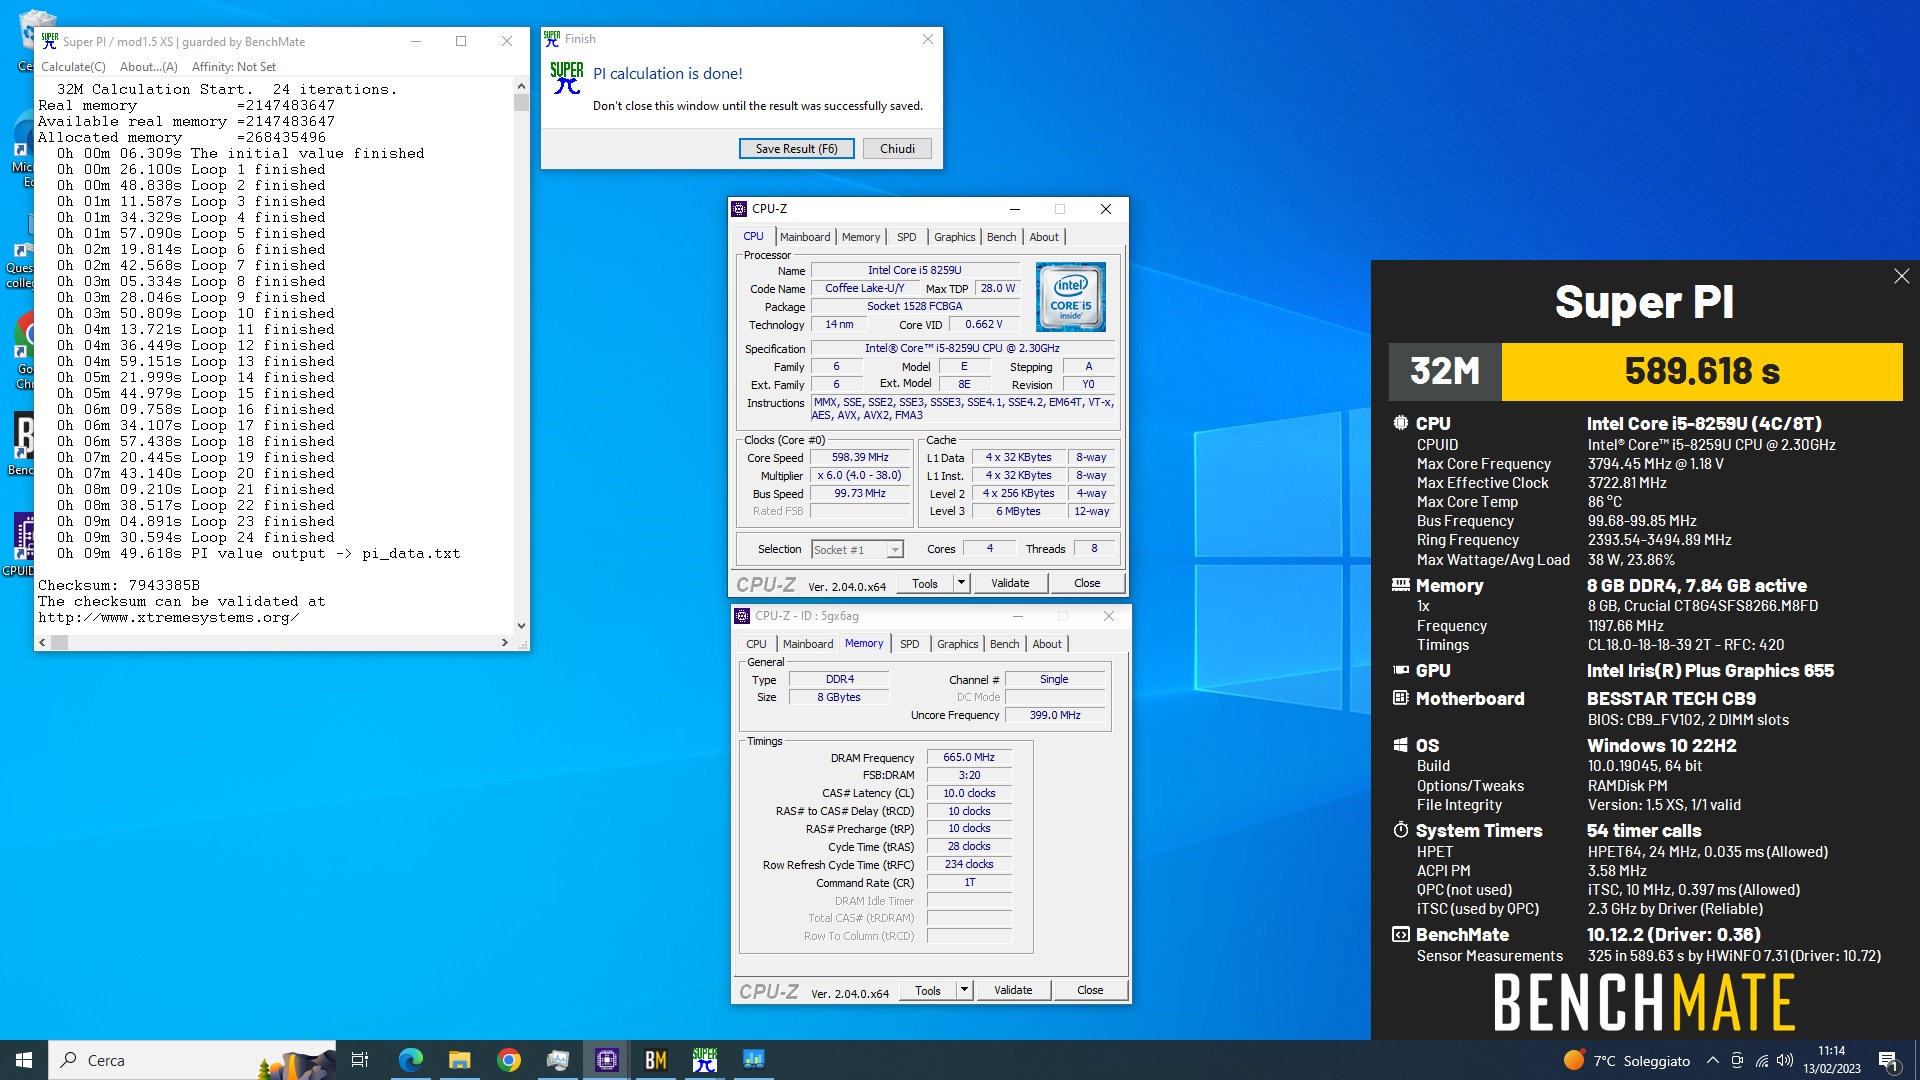The width and height of the screenshot is (1920, 1080).
Task: Open About tab in upper CPU-Z
Action: (1044, 237)
